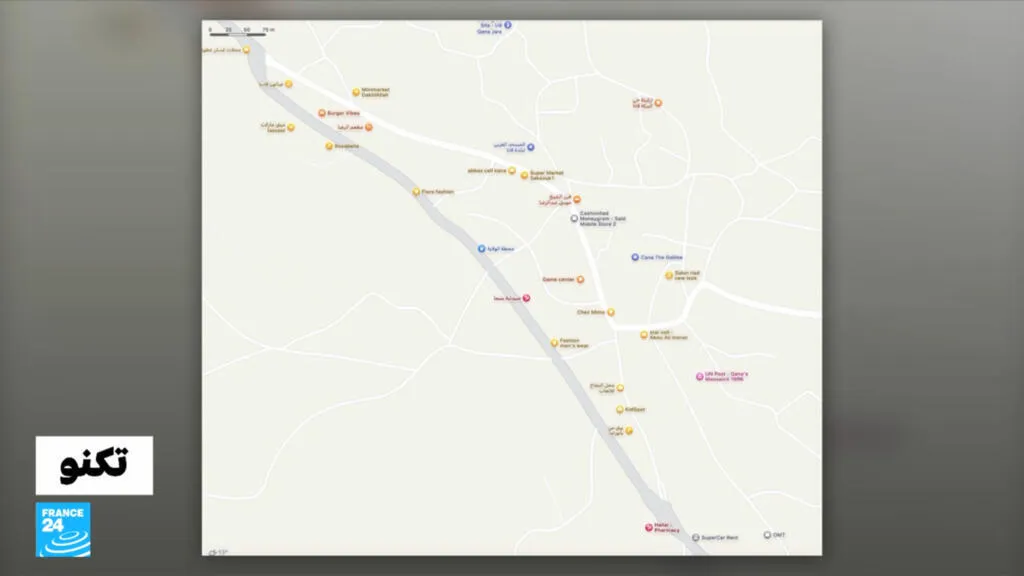Click the Fashion men's wear marker

pyautogui.click(x=554, y=342)
